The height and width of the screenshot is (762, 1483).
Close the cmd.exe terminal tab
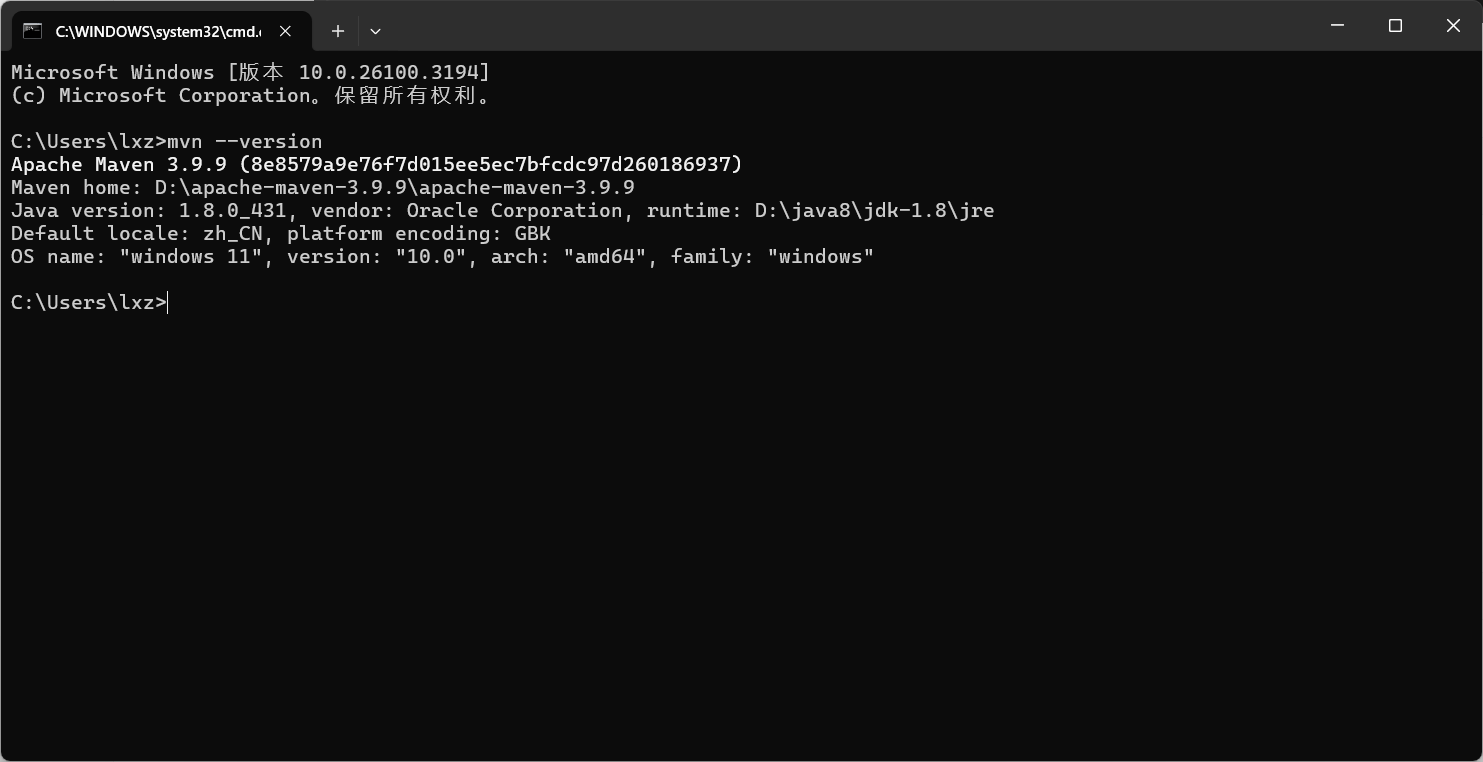point(285,31)
